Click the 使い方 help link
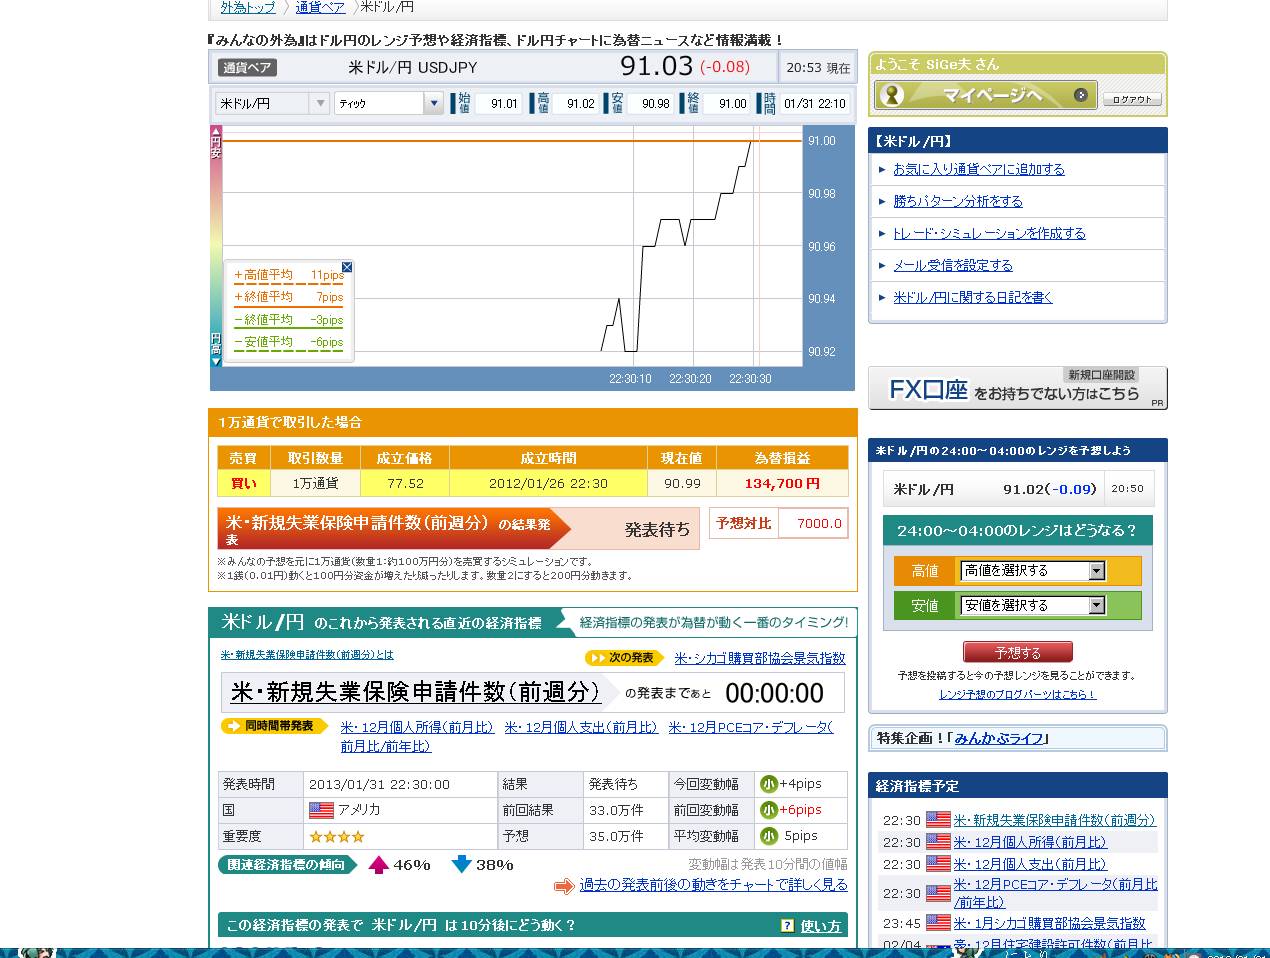 pos(820,926)
